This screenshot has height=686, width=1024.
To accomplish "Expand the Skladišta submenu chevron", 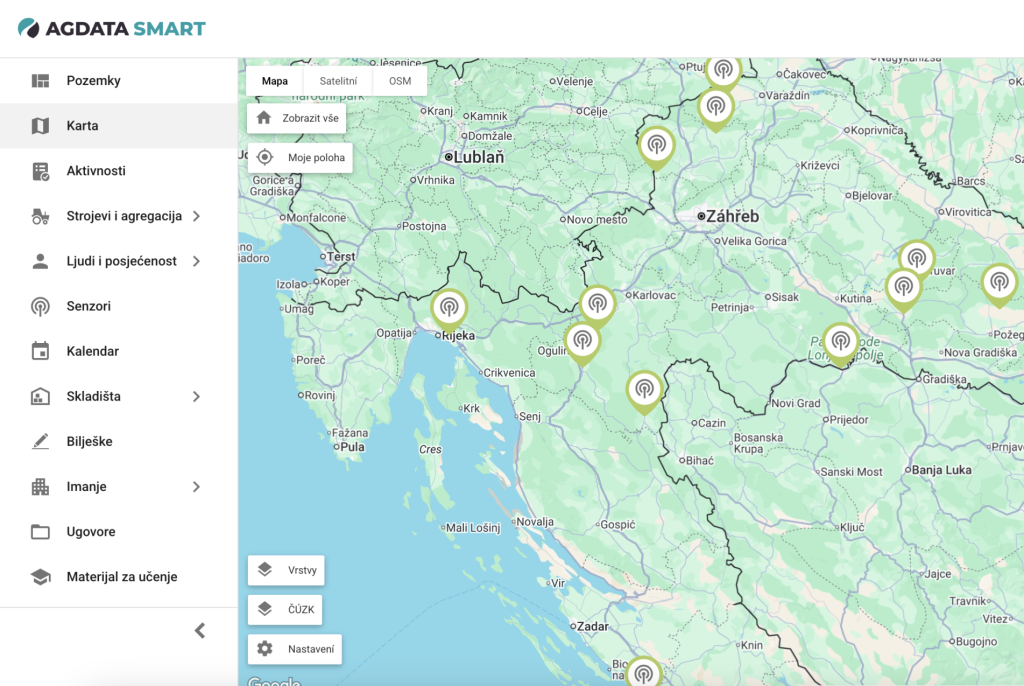I will click(x=197, y=397).
